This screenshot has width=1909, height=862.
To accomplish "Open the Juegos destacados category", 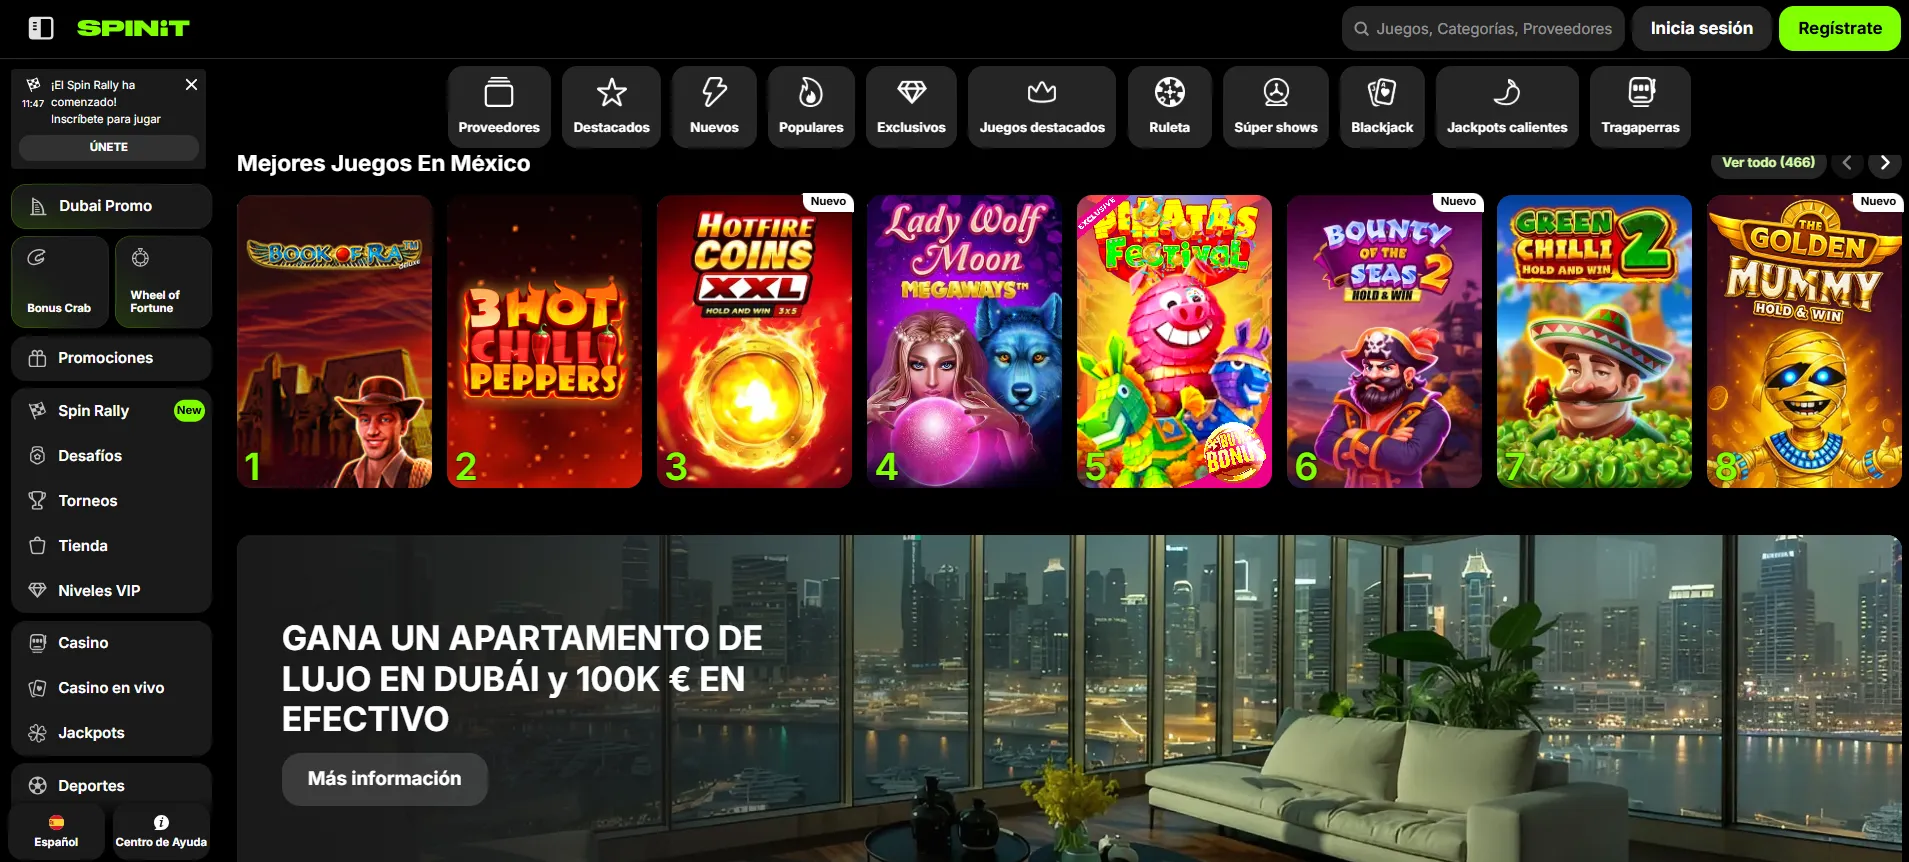I will 1042,107.
